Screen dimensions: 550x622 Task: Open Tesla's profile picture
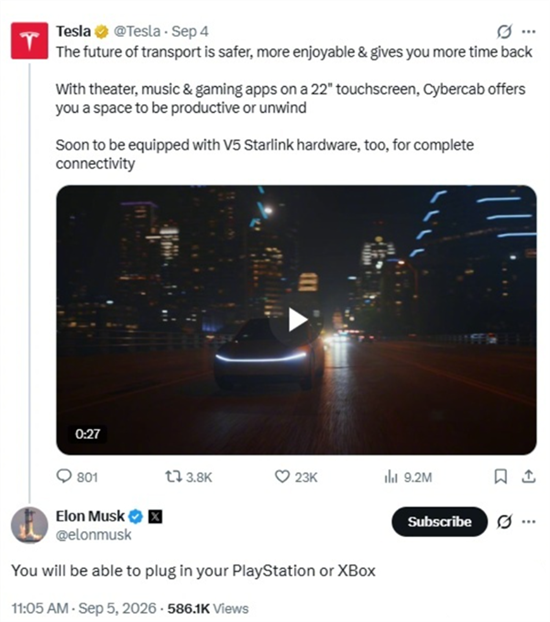[x=29, y=41]
